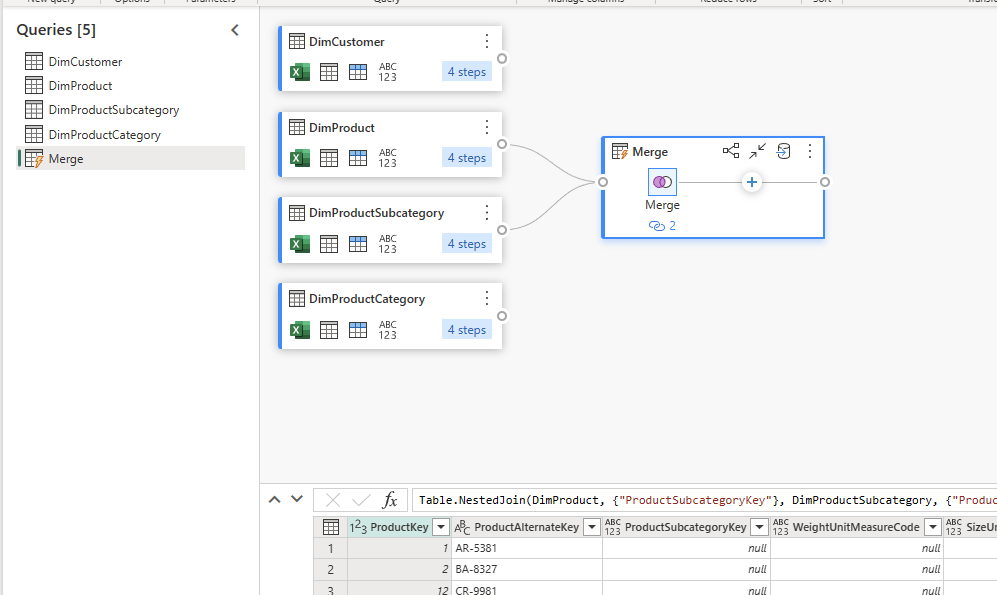Viewport: 997px width, 595px height.
Task: Click the database staging icon on Merge
Action: 784,151
